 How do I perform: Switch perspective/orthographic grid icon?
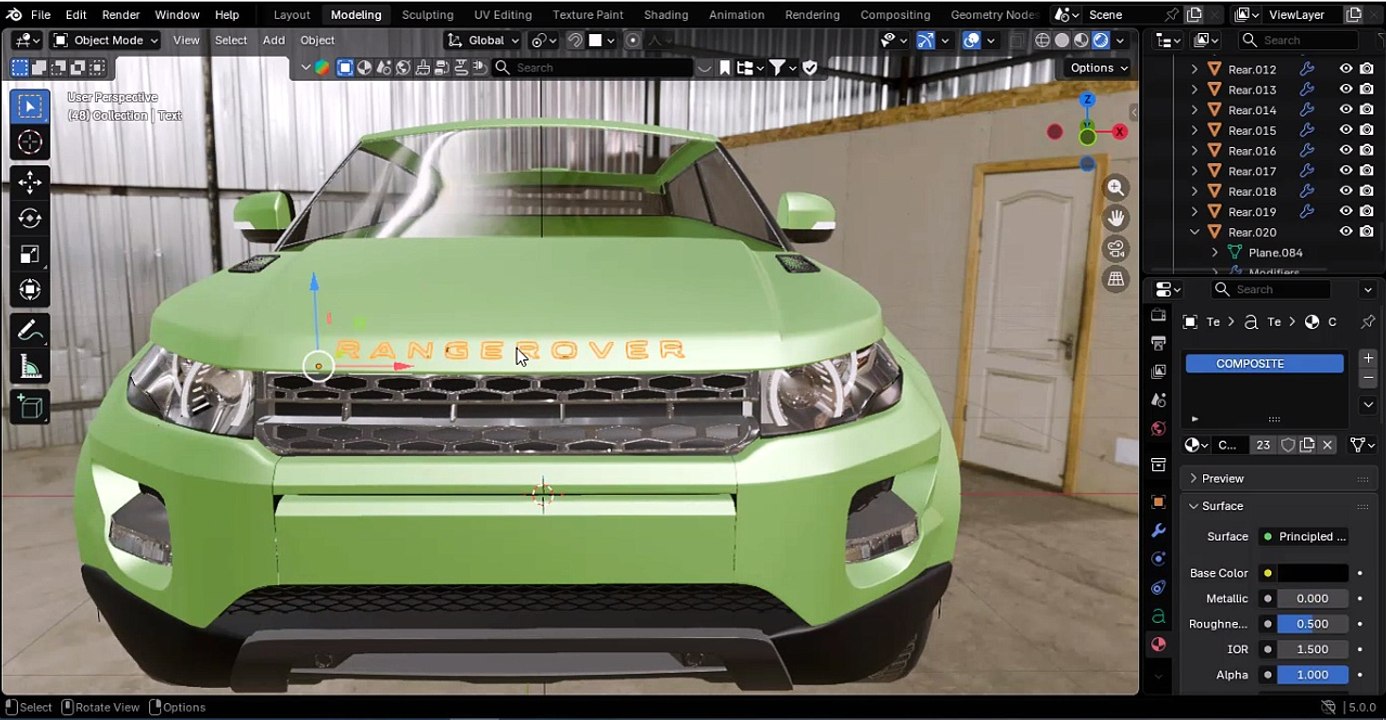click(1116, 279)
